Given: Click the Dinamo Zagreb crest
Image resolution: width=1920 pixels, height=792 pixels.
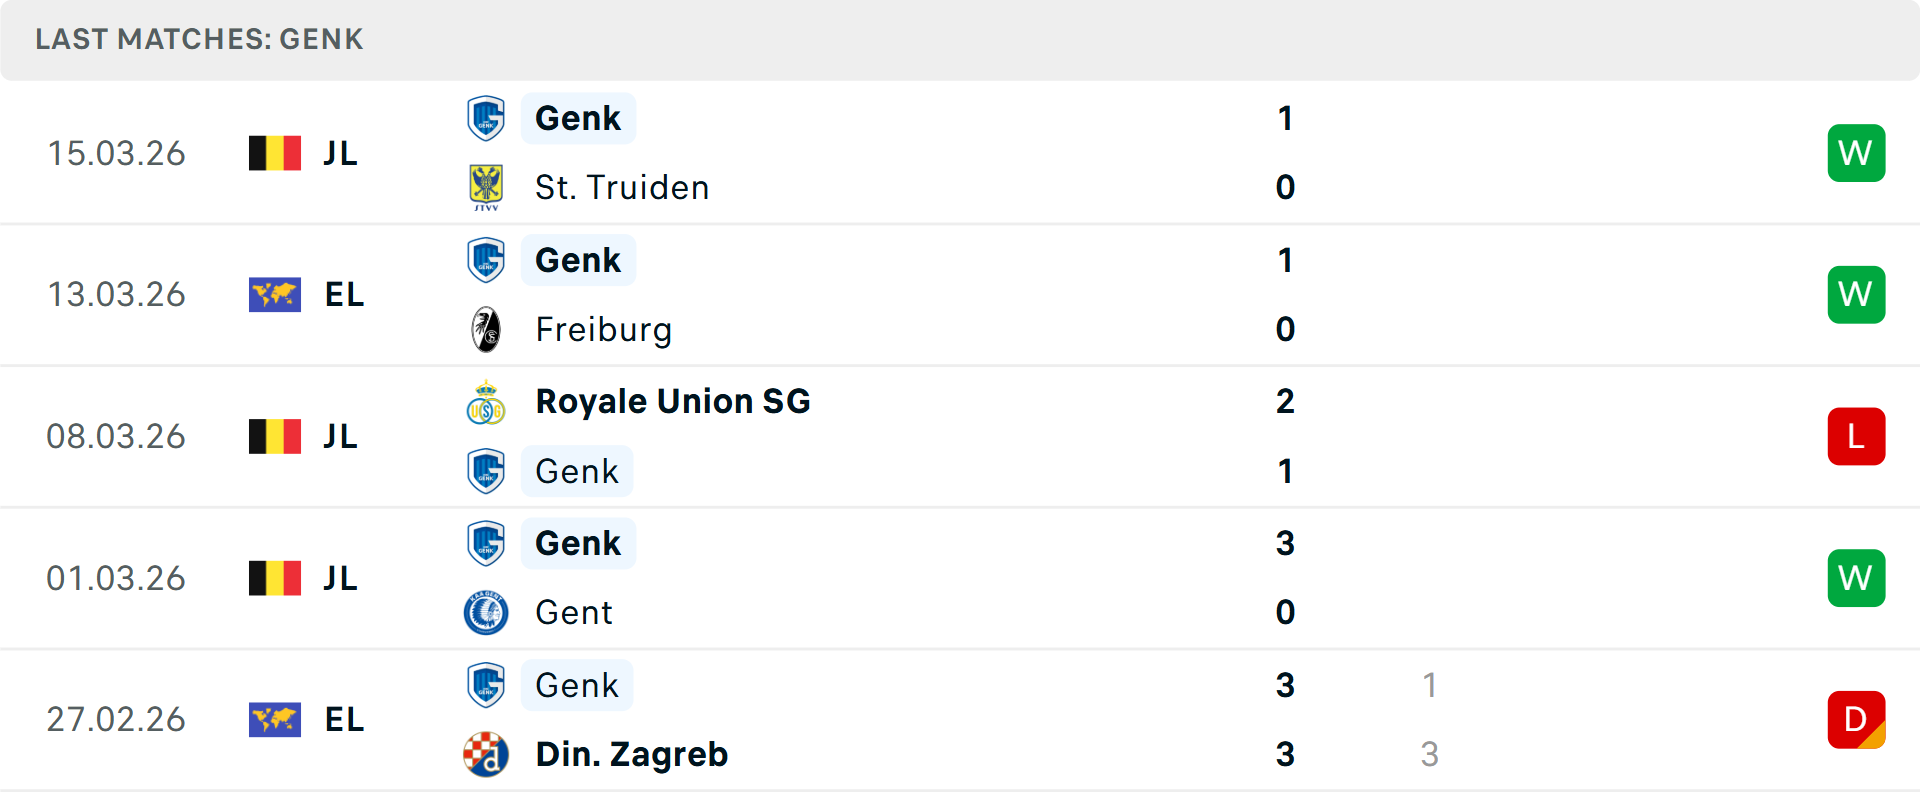Looking at the screenshot, I should pyautogui.click(x=486, y=754).
